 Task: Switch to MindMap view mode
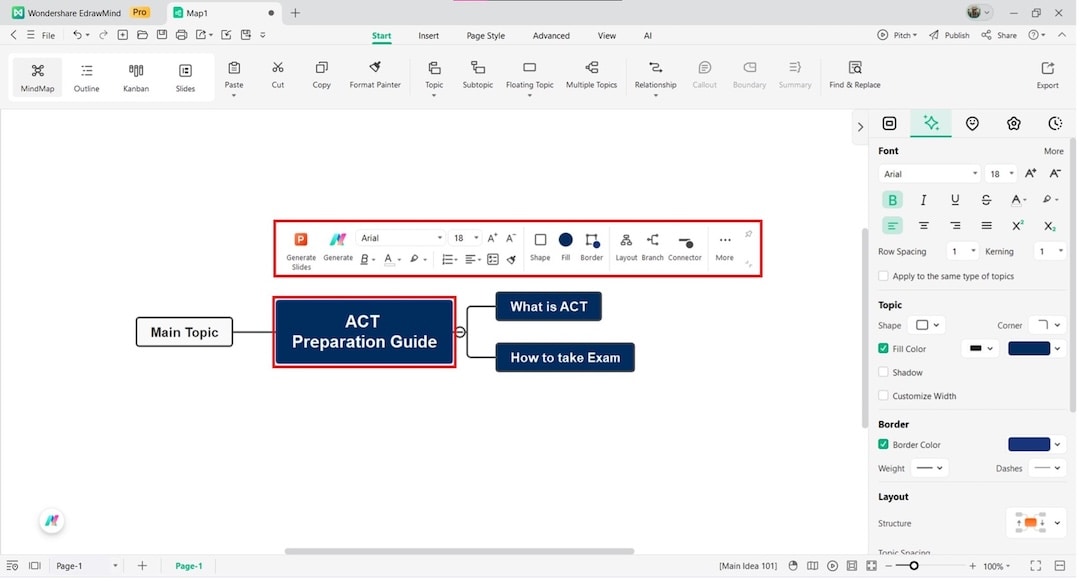pos(37,77)
